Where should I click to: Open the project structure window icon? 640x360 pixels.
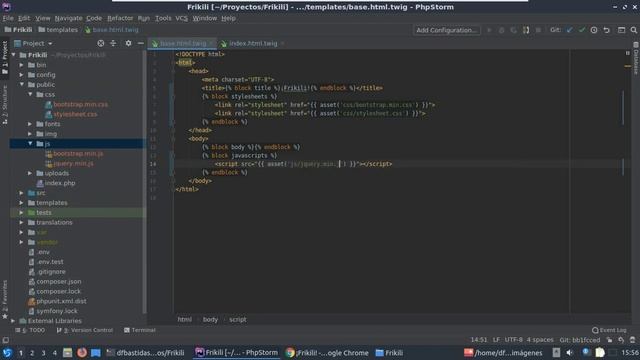(621, 30)
